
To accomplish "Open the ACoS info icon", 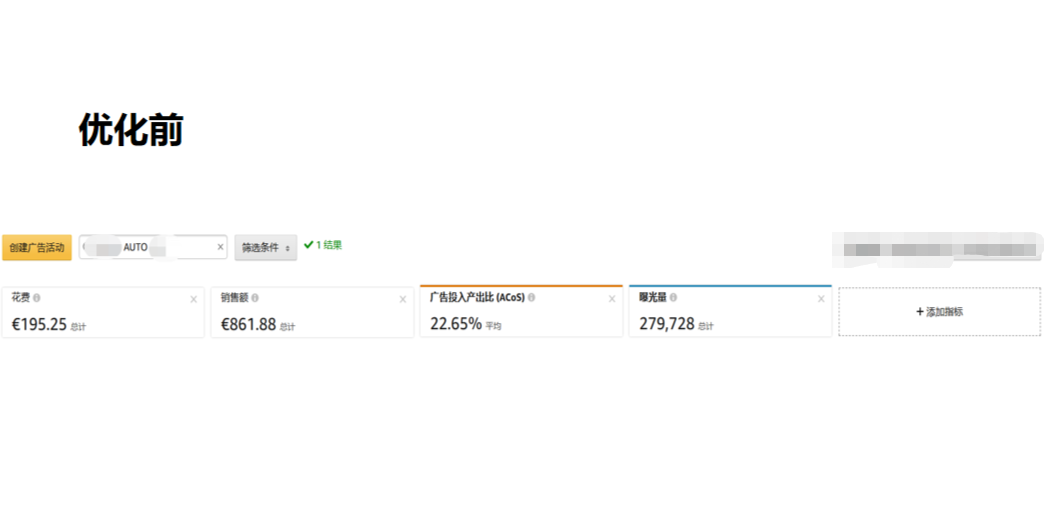I will [x=531, y=298].
